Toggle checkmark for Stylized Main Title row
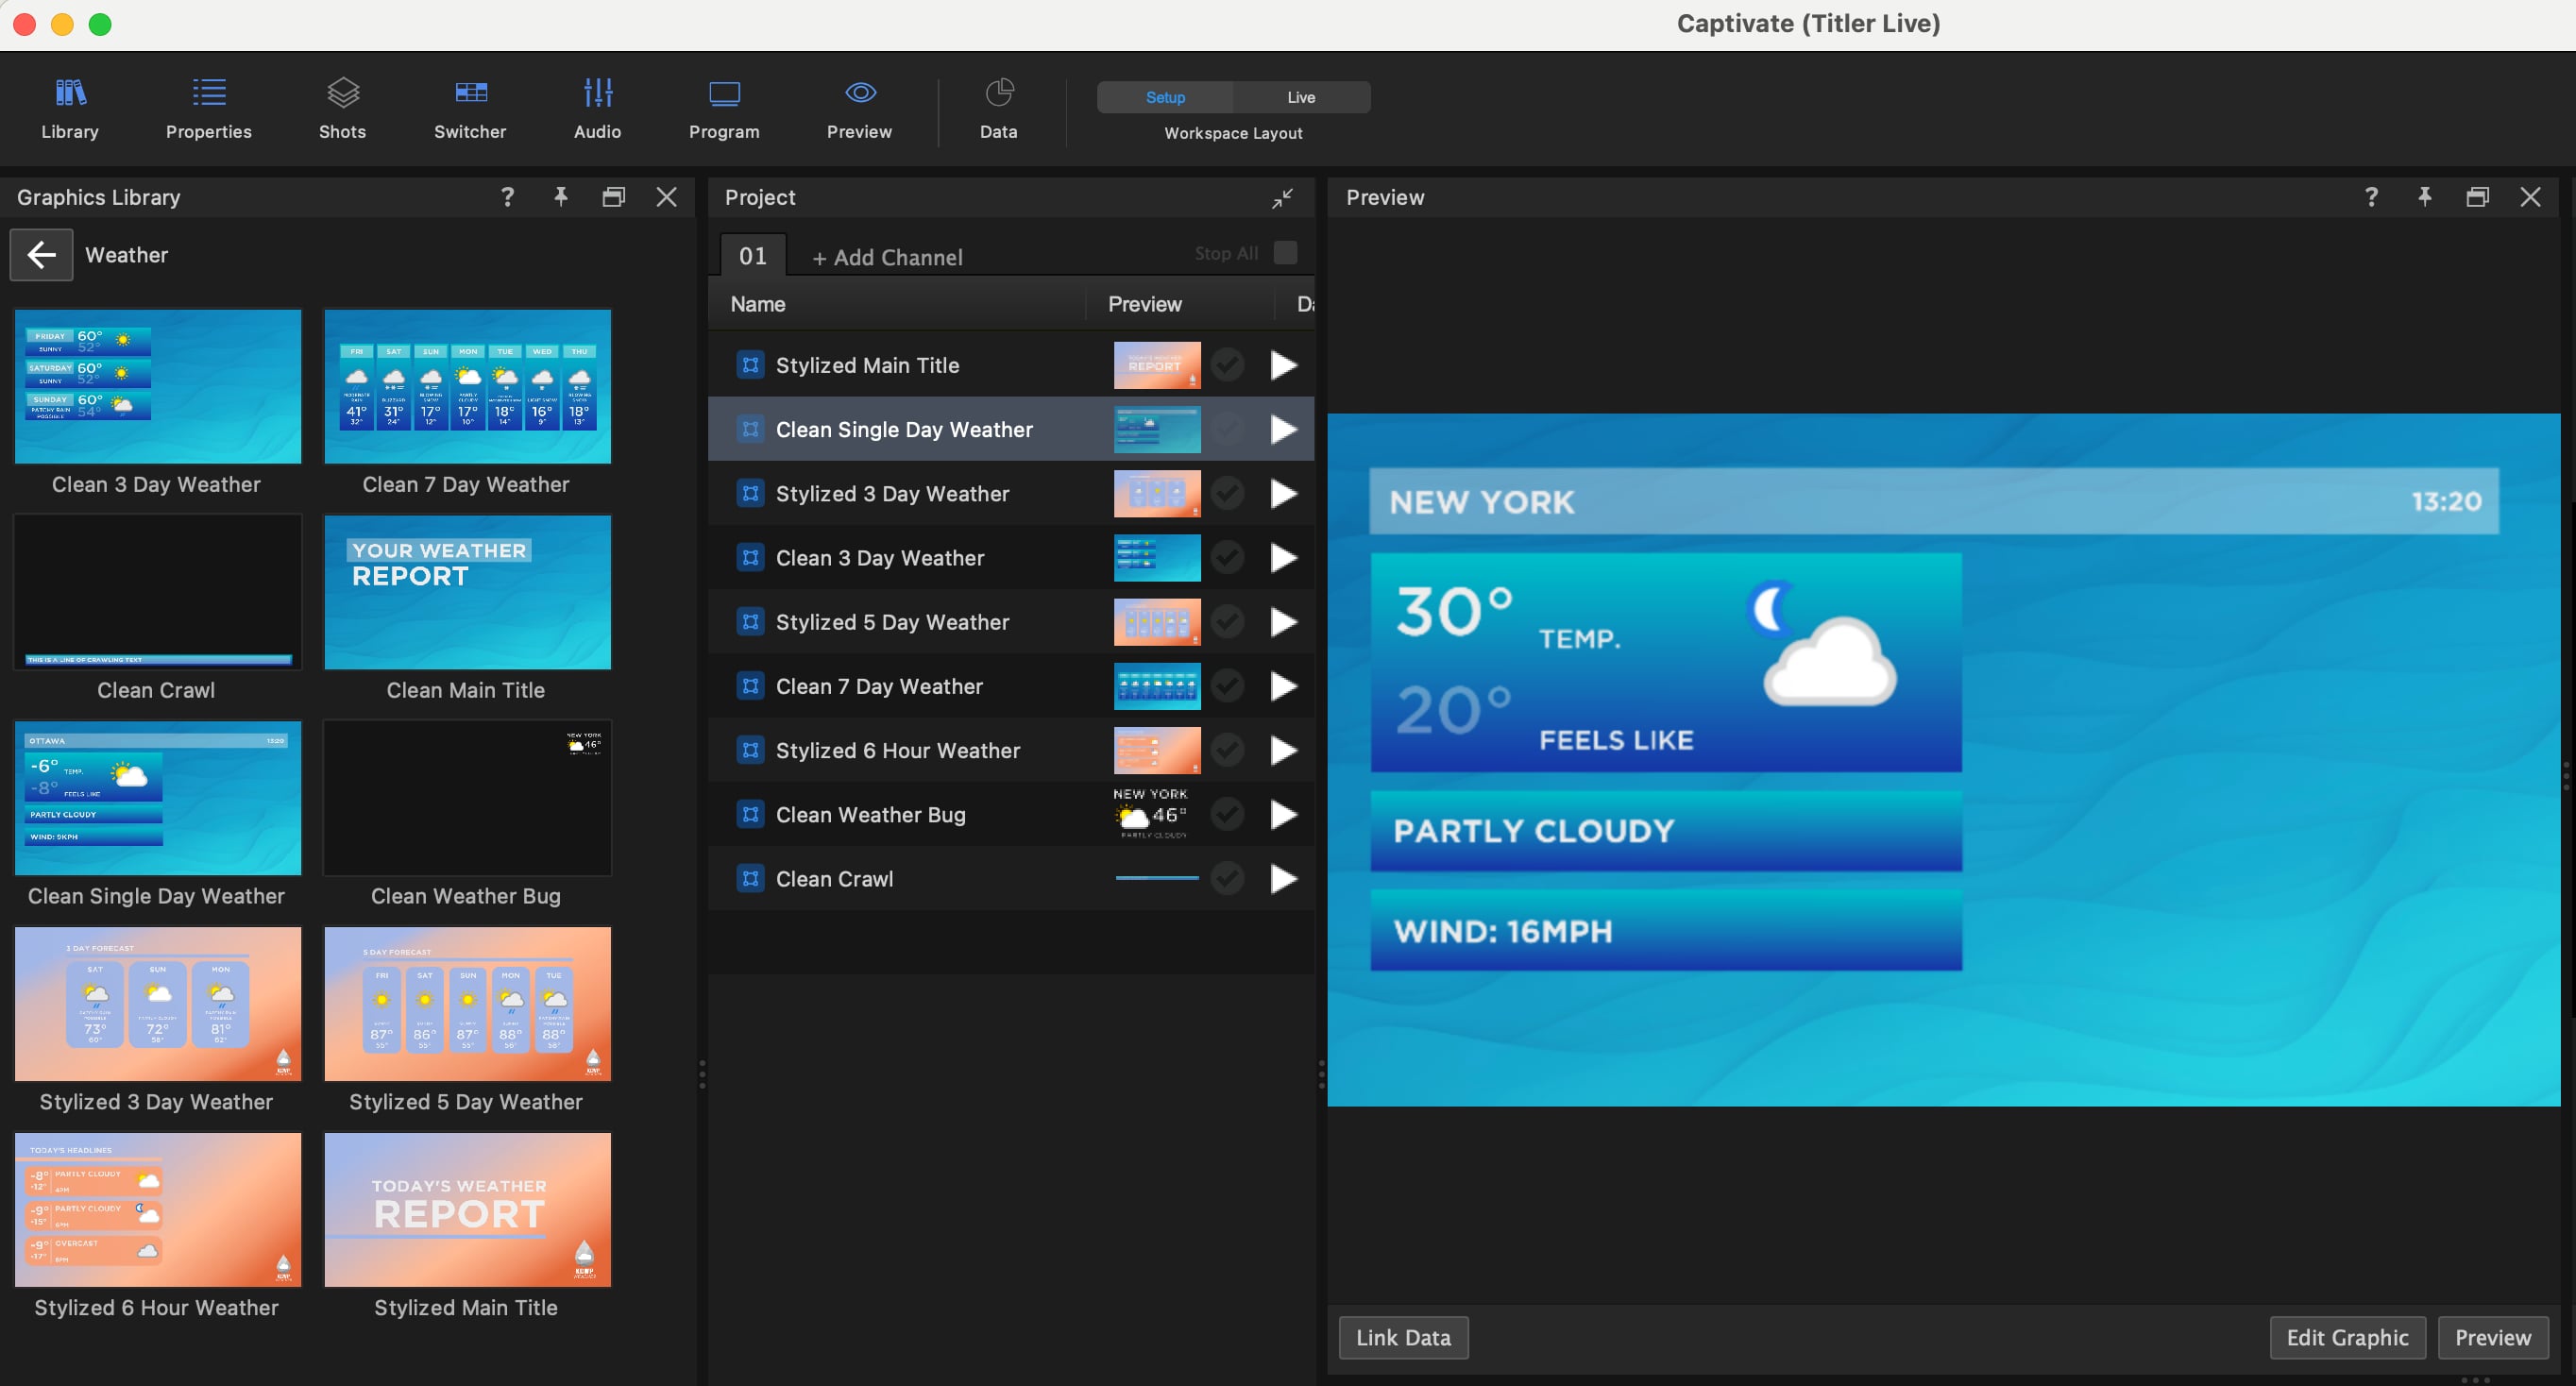This screenshot has height=1386, width=2576. tap(1227, 365)
